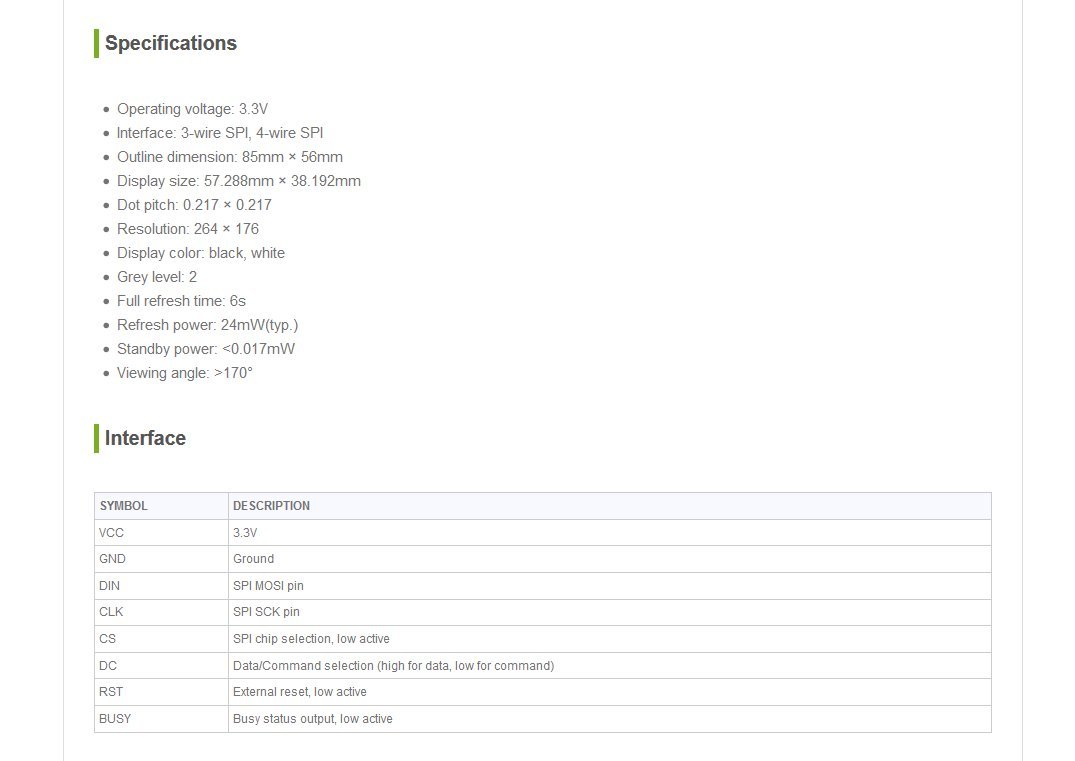Image resolution: width=1075 pixels, height=761 pixels.
Task: Click the Display size specification line
Action: click(238, 181)
